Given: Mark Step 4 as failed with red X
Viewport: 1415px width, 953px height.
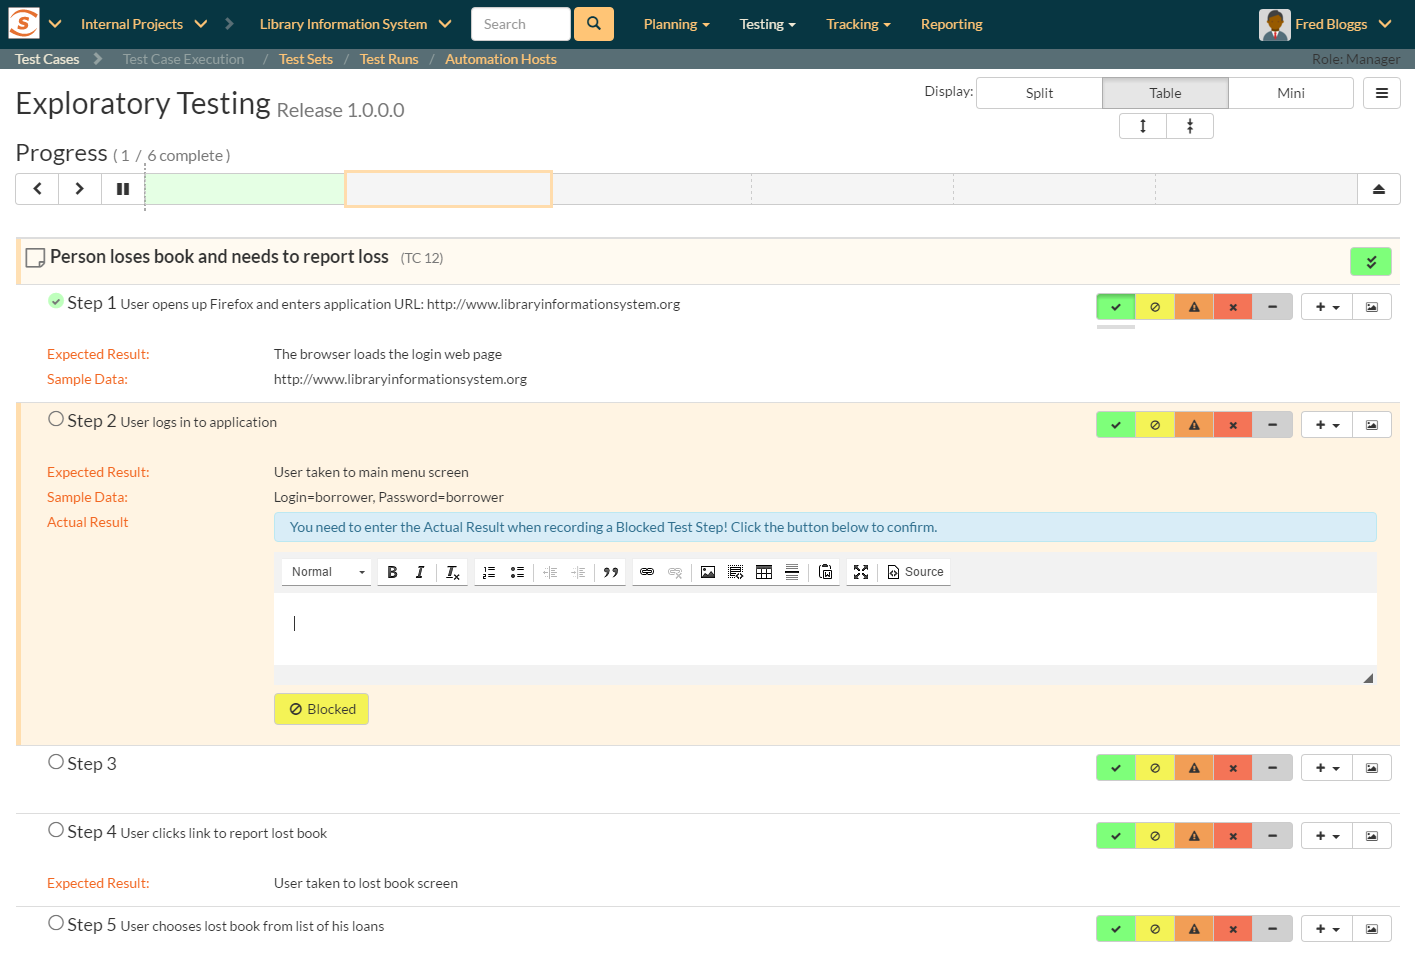Looking at the screenshot, I should click(x=1233, y=836).
